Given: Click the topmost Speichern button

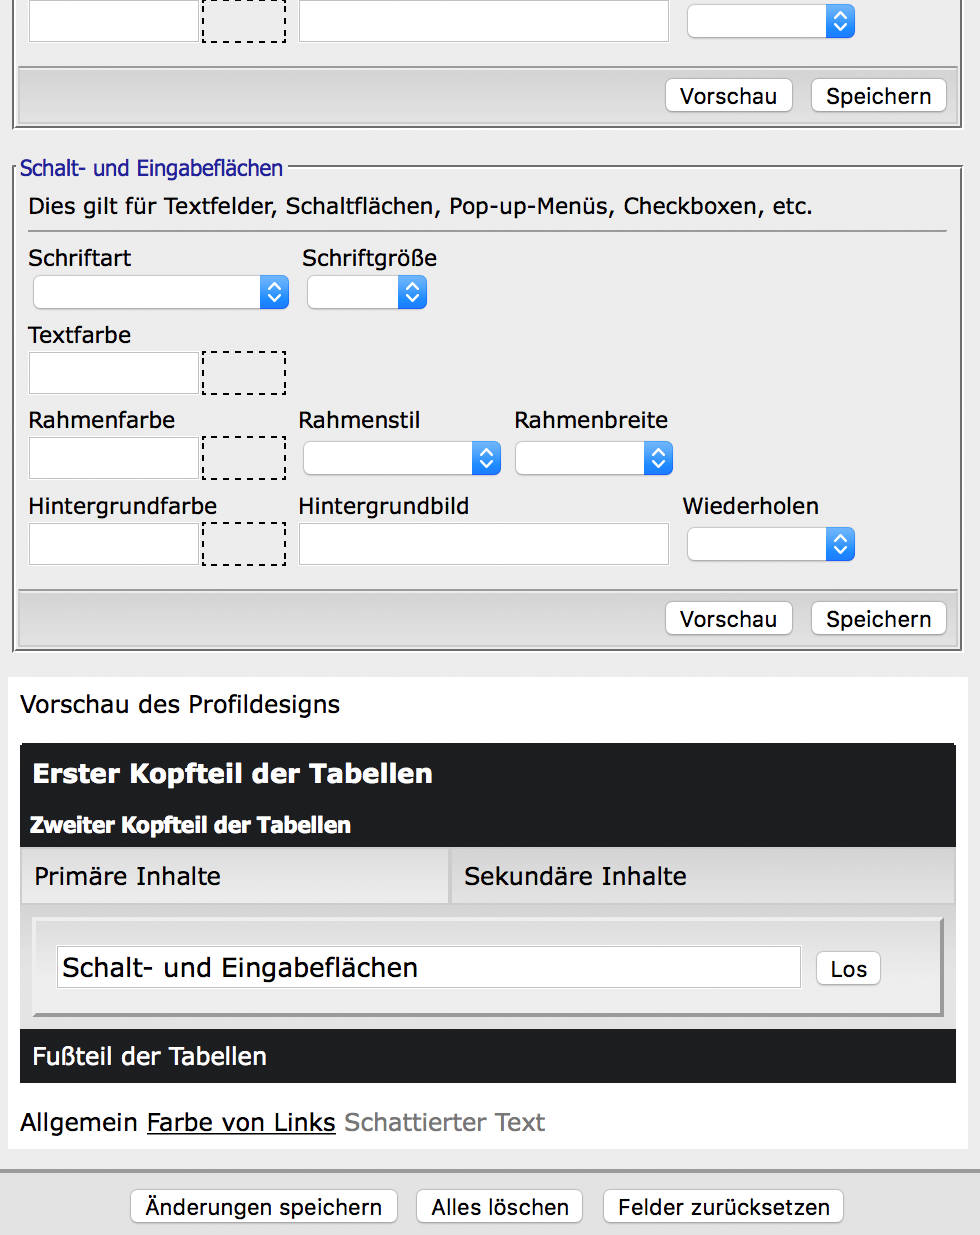Looking at the screenshot, I should click(x=879, y=96).
